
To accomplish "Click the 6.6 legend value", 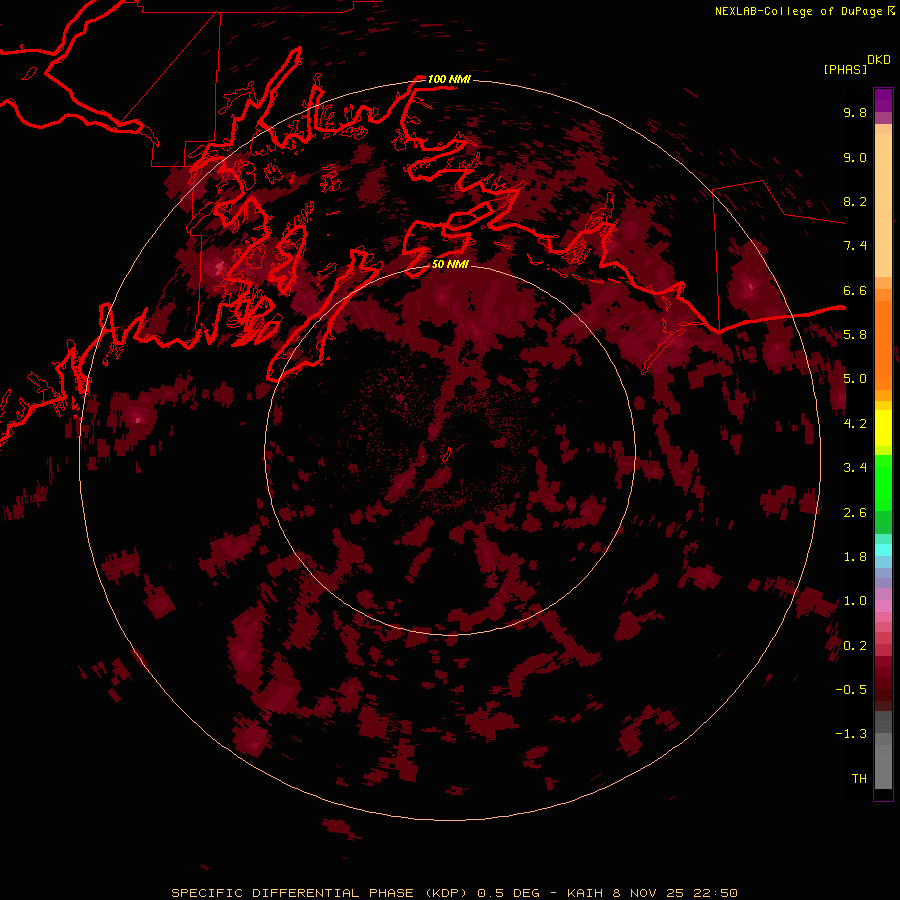I will (855, 290).
